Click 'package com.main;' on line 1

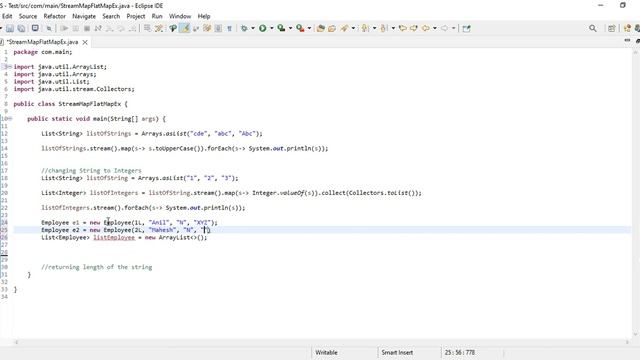[x=43, y=52]
